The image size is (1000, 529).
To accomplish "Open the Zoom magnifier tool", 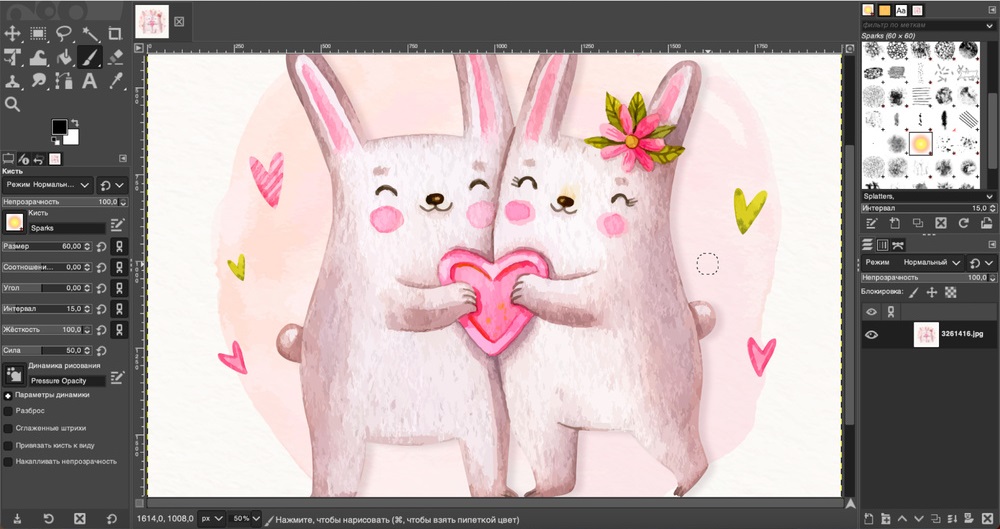I will [13, 105].
